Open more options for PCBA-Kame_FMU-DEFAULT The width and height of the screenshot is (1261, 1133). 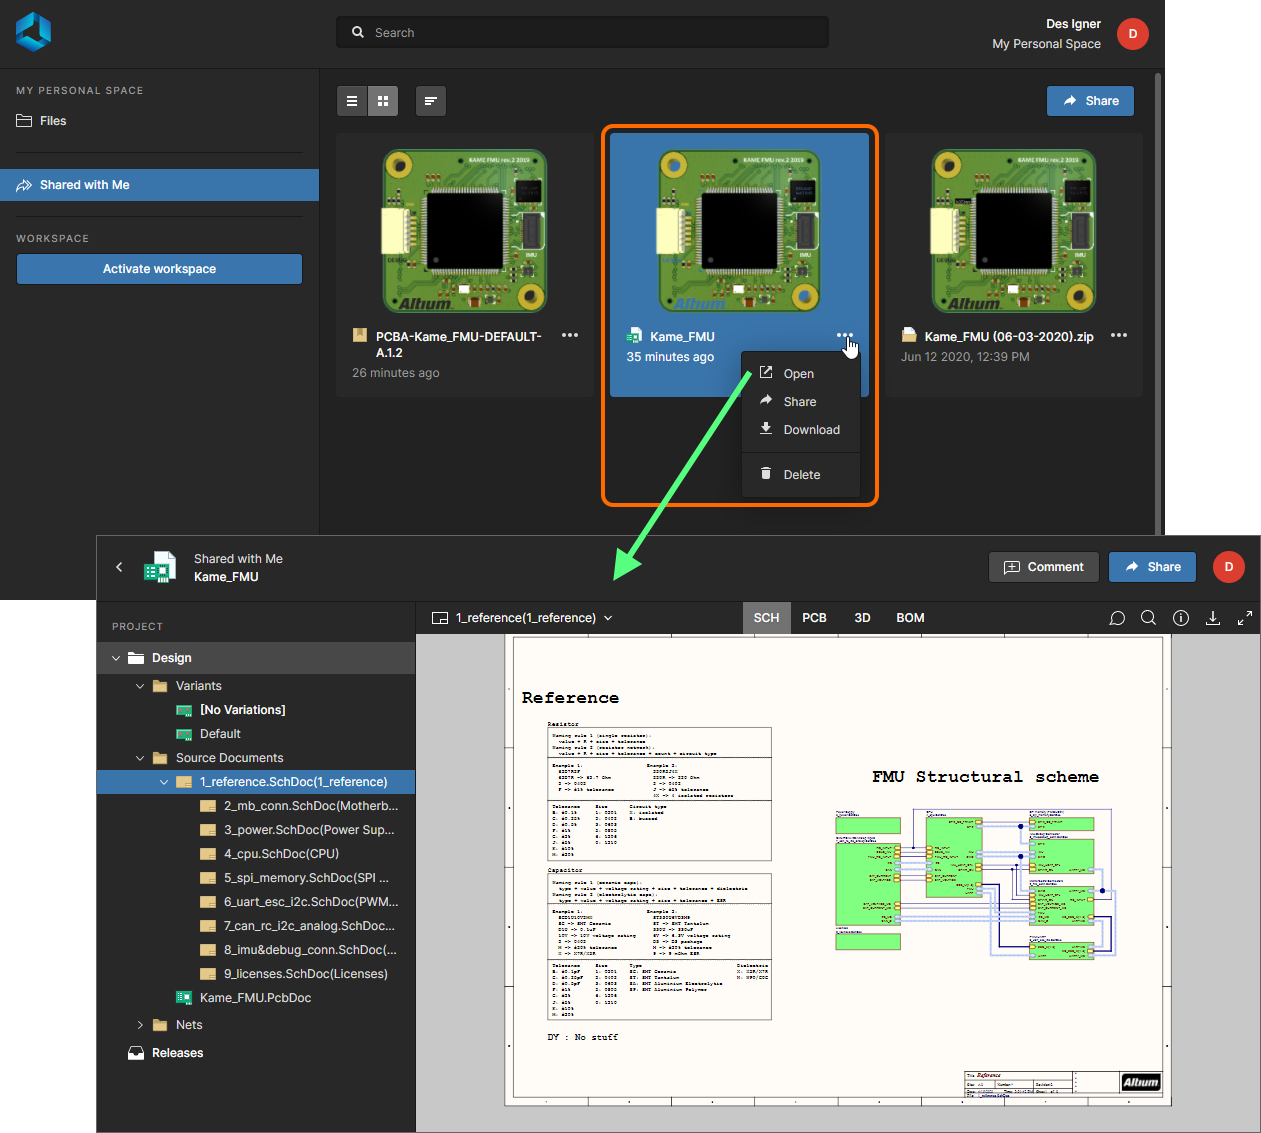click(x=570, y=336)
